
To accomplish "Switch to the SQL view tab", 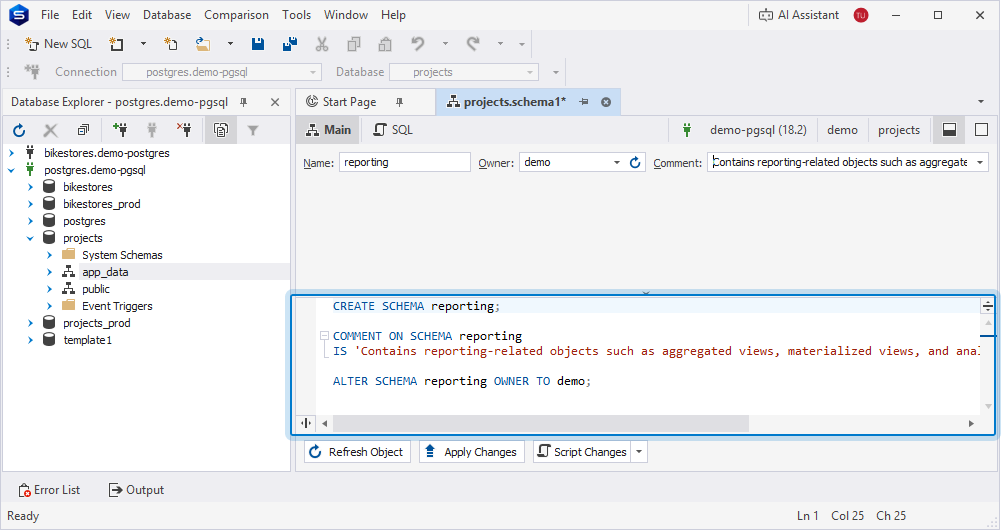I will [x=393, y=130].
